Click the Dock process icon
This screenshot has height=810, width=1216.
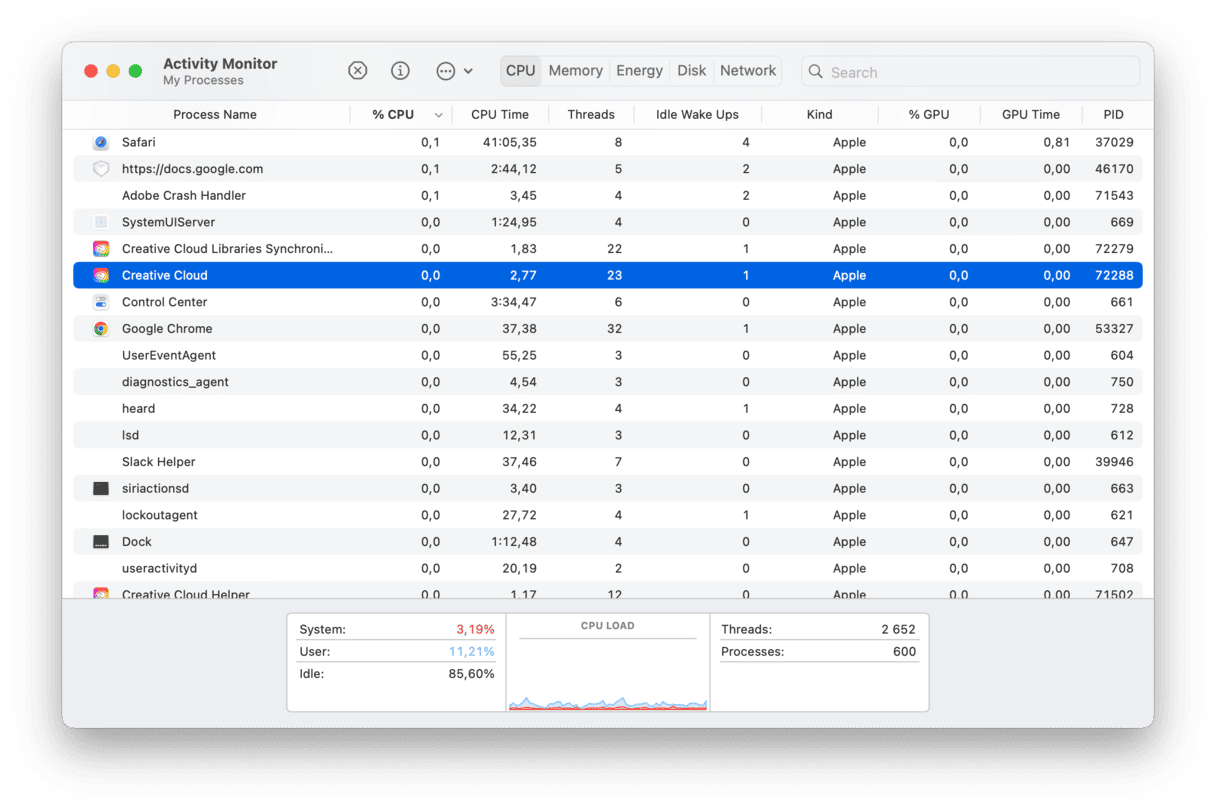[x=101, y=542]
